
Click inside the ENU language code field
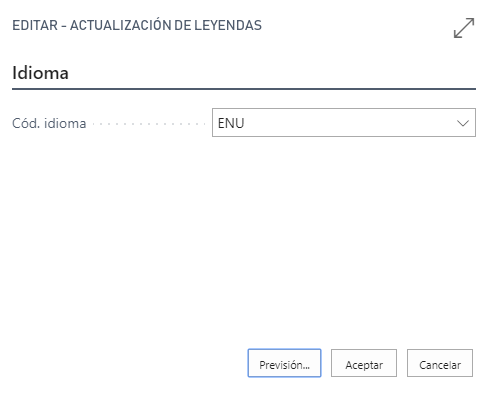click(x=344, y=122)
